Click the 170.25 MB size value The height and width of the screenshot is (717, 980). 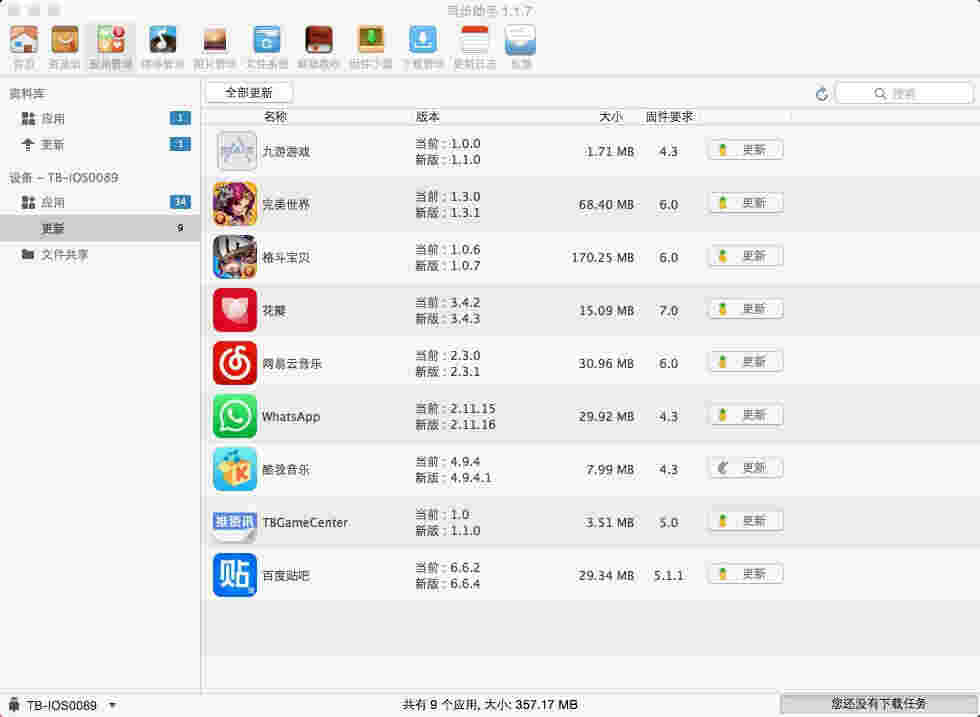tap(602, 258)
